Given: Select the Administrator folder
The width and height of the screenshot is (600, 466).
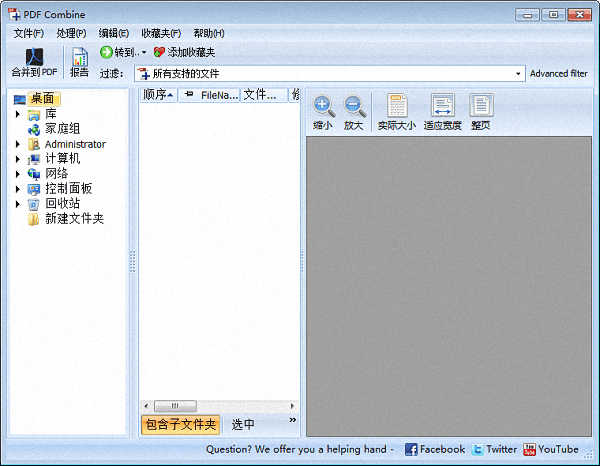Looking at the screenshot, I should [75, 144].
